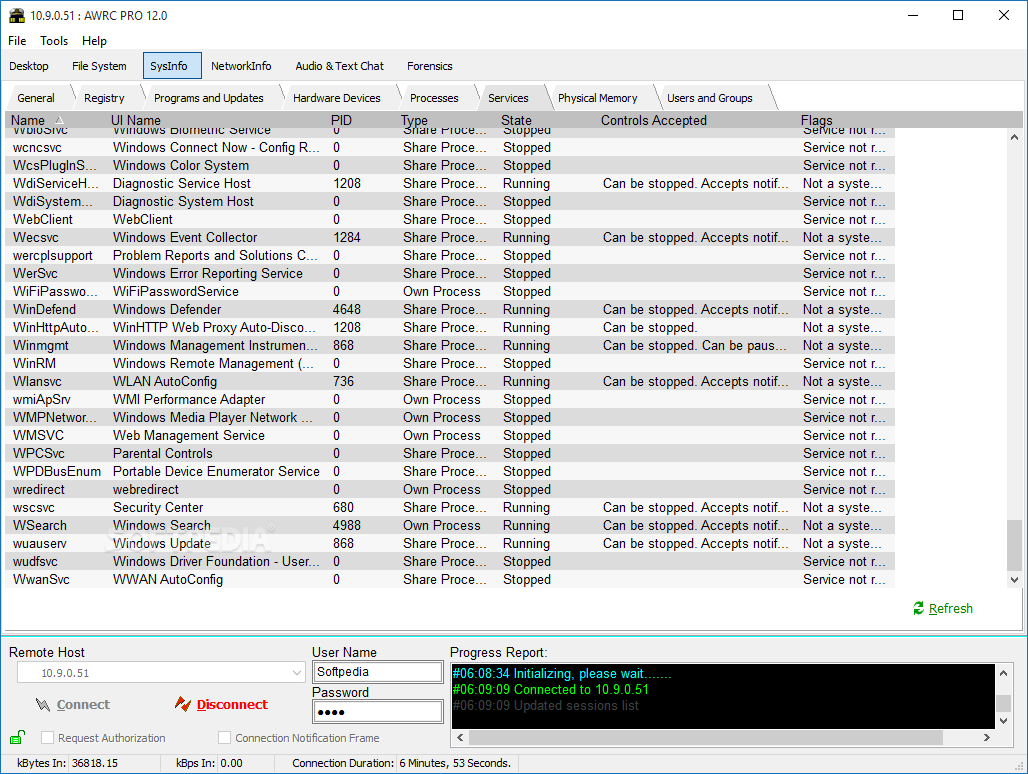1028x774 pixels.
Task: Click the Flags column header
Action: (x=846, y=120)
